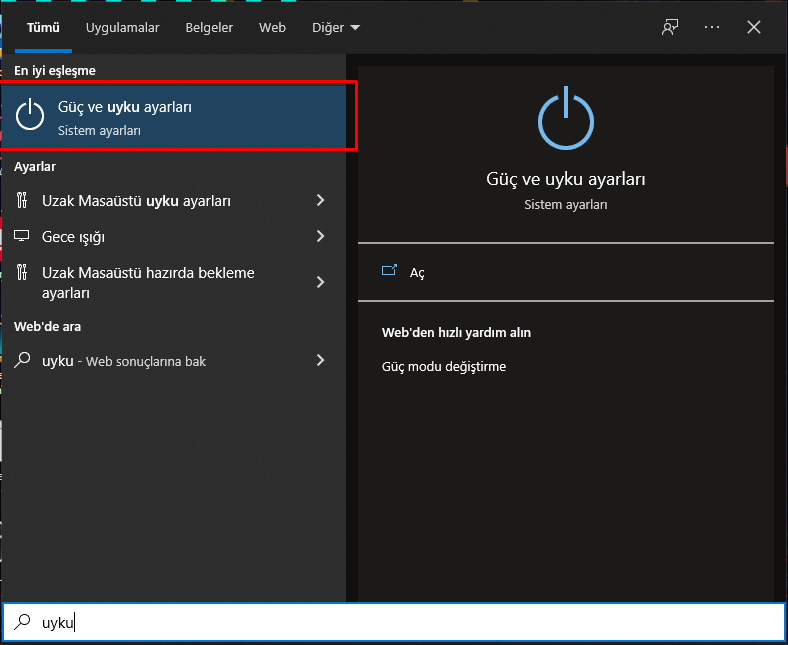Screen dimensions: 788x645
Task: Open the three-dots options menu
Action: point(712,27)
